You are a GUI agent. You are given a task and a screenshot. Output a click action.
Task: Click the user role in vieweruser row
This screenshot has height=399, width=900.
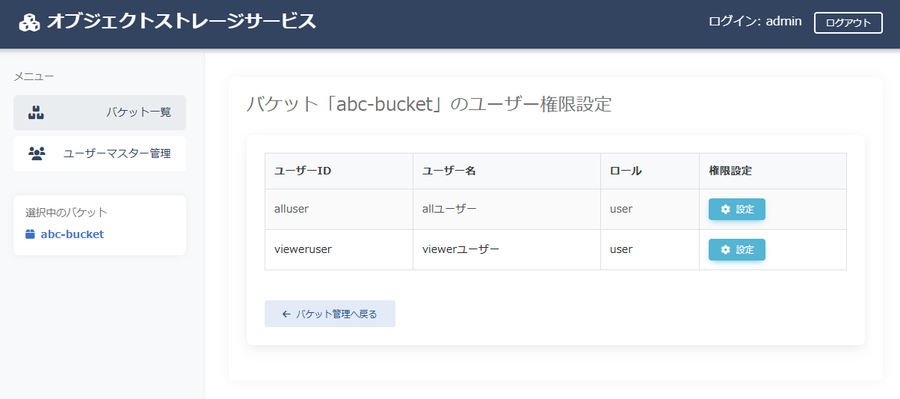pos(621,250)
